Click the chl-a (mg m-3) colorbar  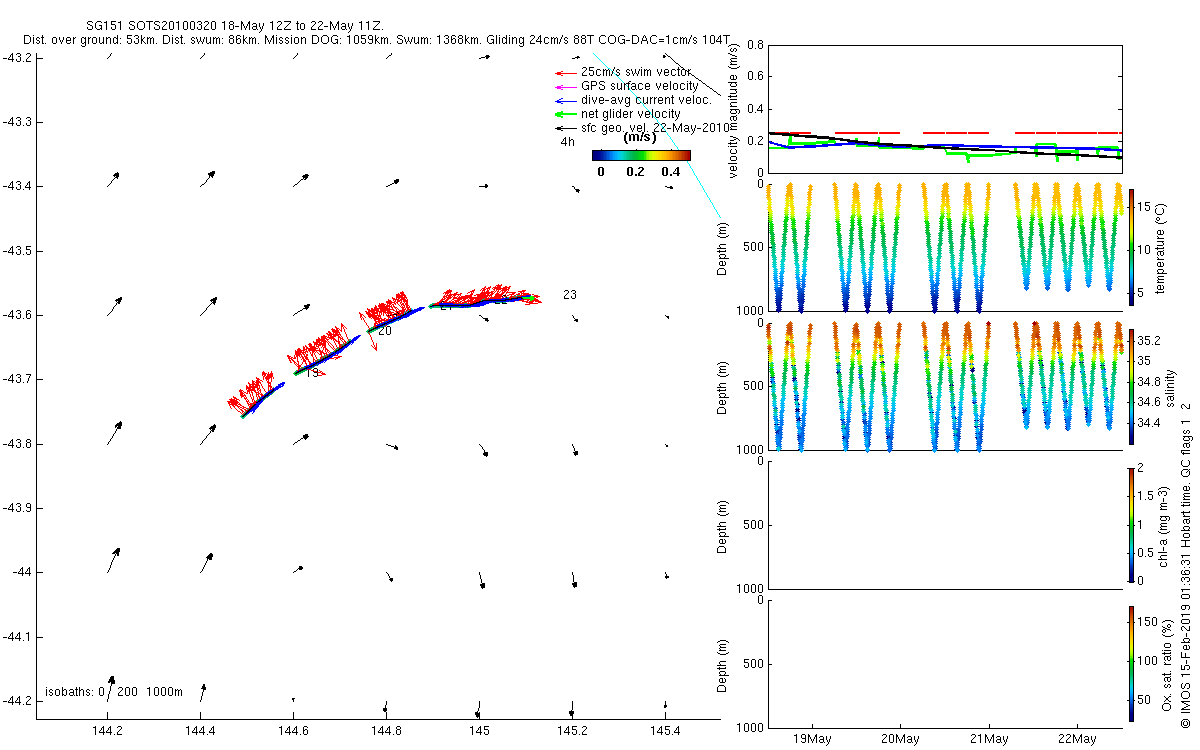click(x=1131, y=523)
